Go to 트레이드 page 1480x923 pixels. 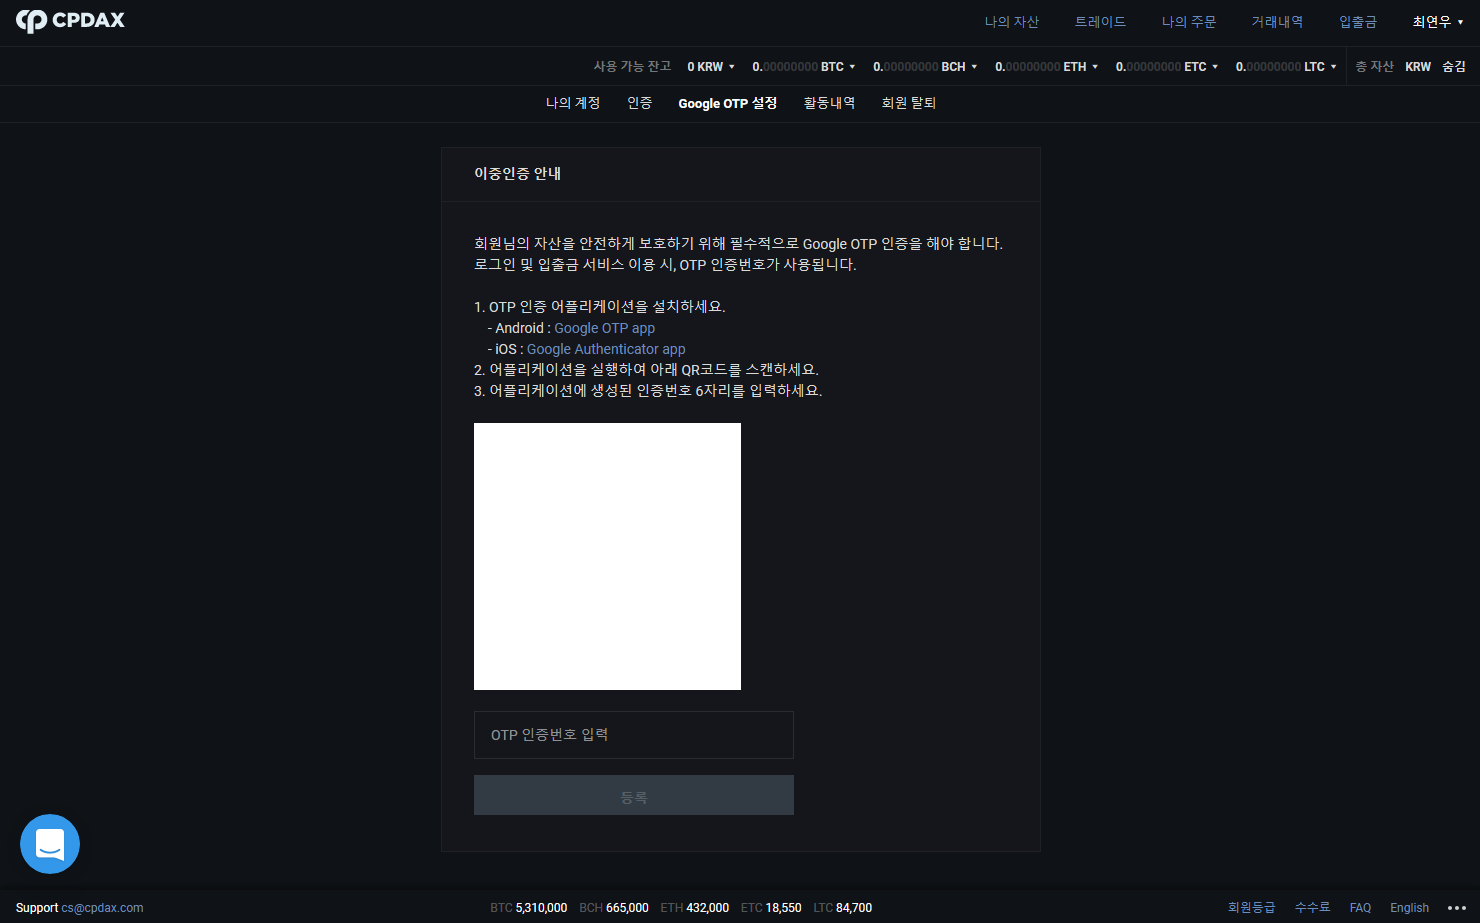click(x=1100, y=22)
